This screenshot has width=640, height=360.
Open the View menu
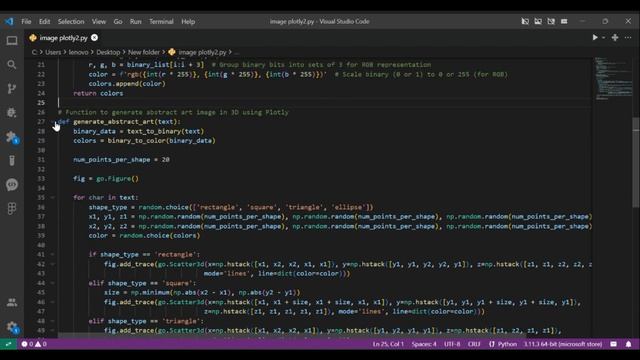[x=99, y=21]
